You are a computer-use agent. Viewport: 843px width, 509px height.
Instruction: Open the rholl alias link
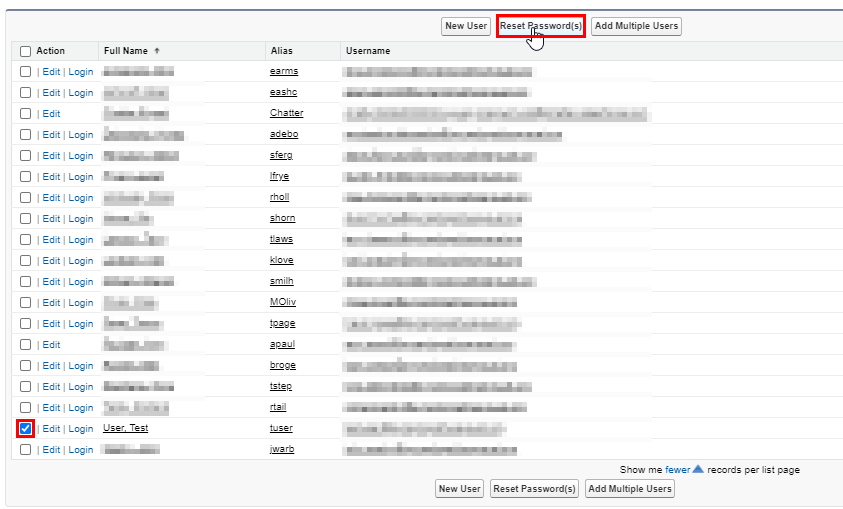pyautogui.click(x=280, y=197)
